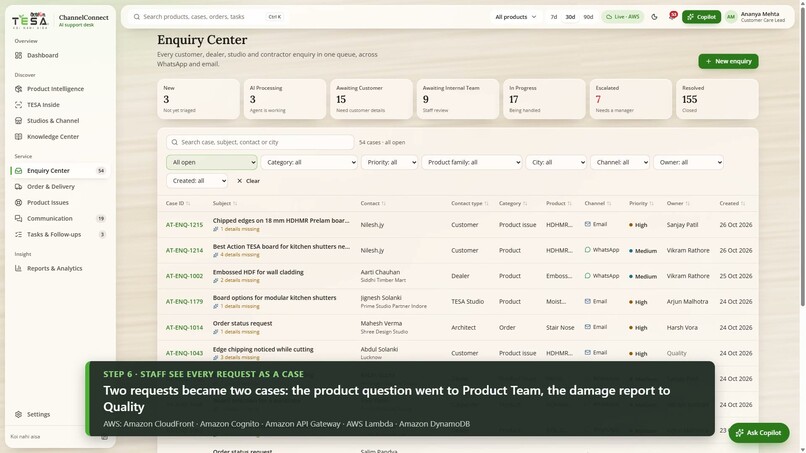Click the New enquiry button
The height and width of the screenshot is (453, 806).
click(x=728, y=61)
